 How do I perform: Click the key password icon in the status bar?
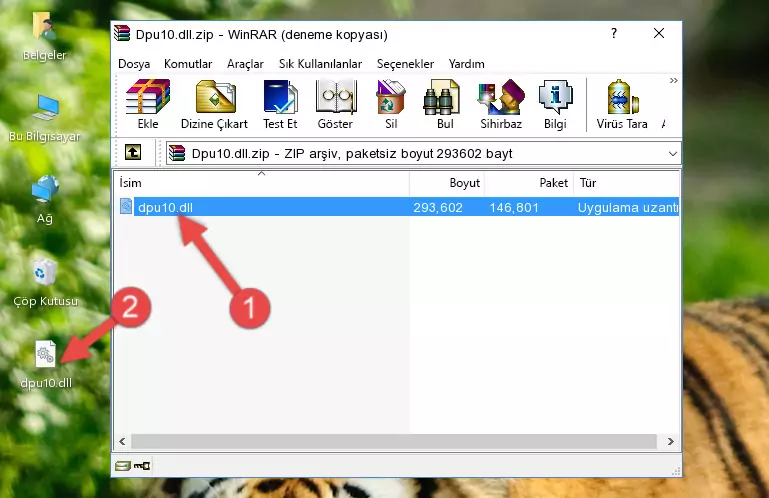(x=142, y=466)
